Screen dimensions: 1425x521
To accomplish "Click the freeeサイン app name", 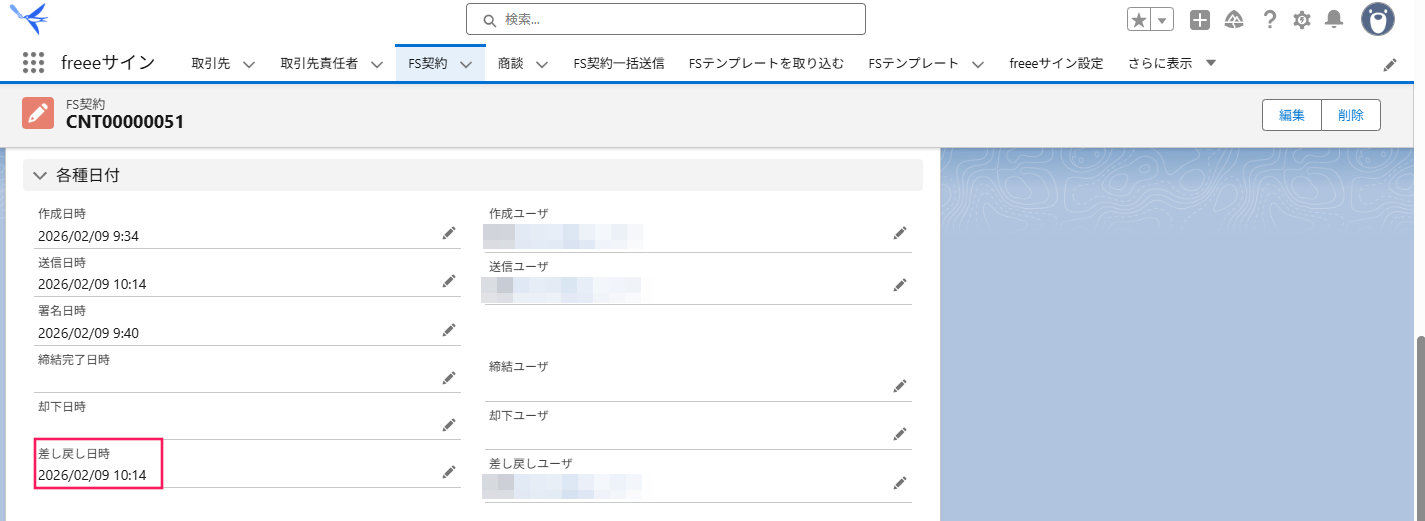I will click(x=108, y=63).
